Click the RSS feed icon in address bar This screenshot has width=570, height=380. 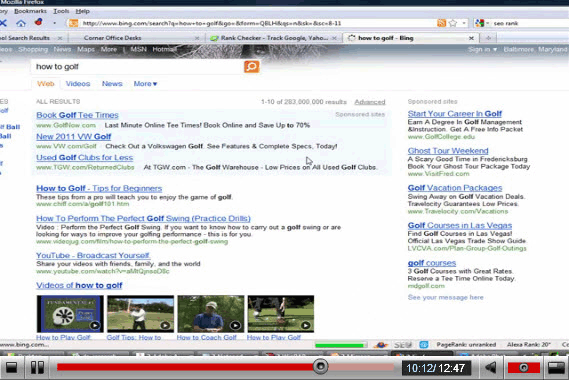pos(441,23)
